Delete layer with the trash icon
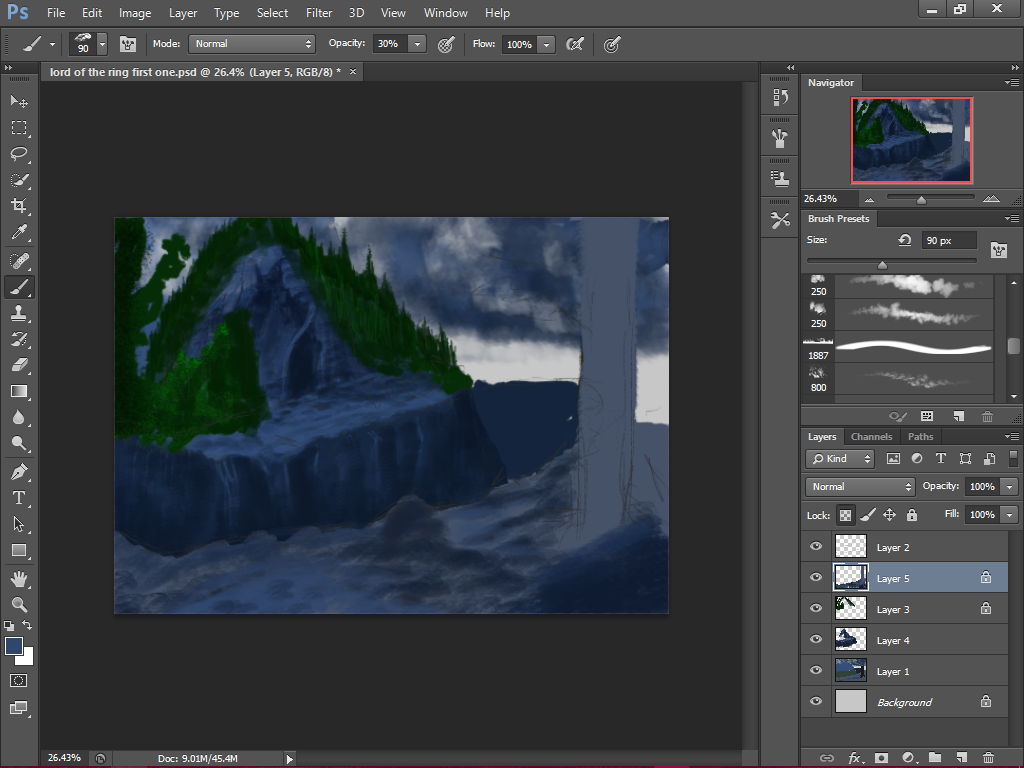Image resolution: width=1024 pixels, height=768 pixels. point(988,758)
